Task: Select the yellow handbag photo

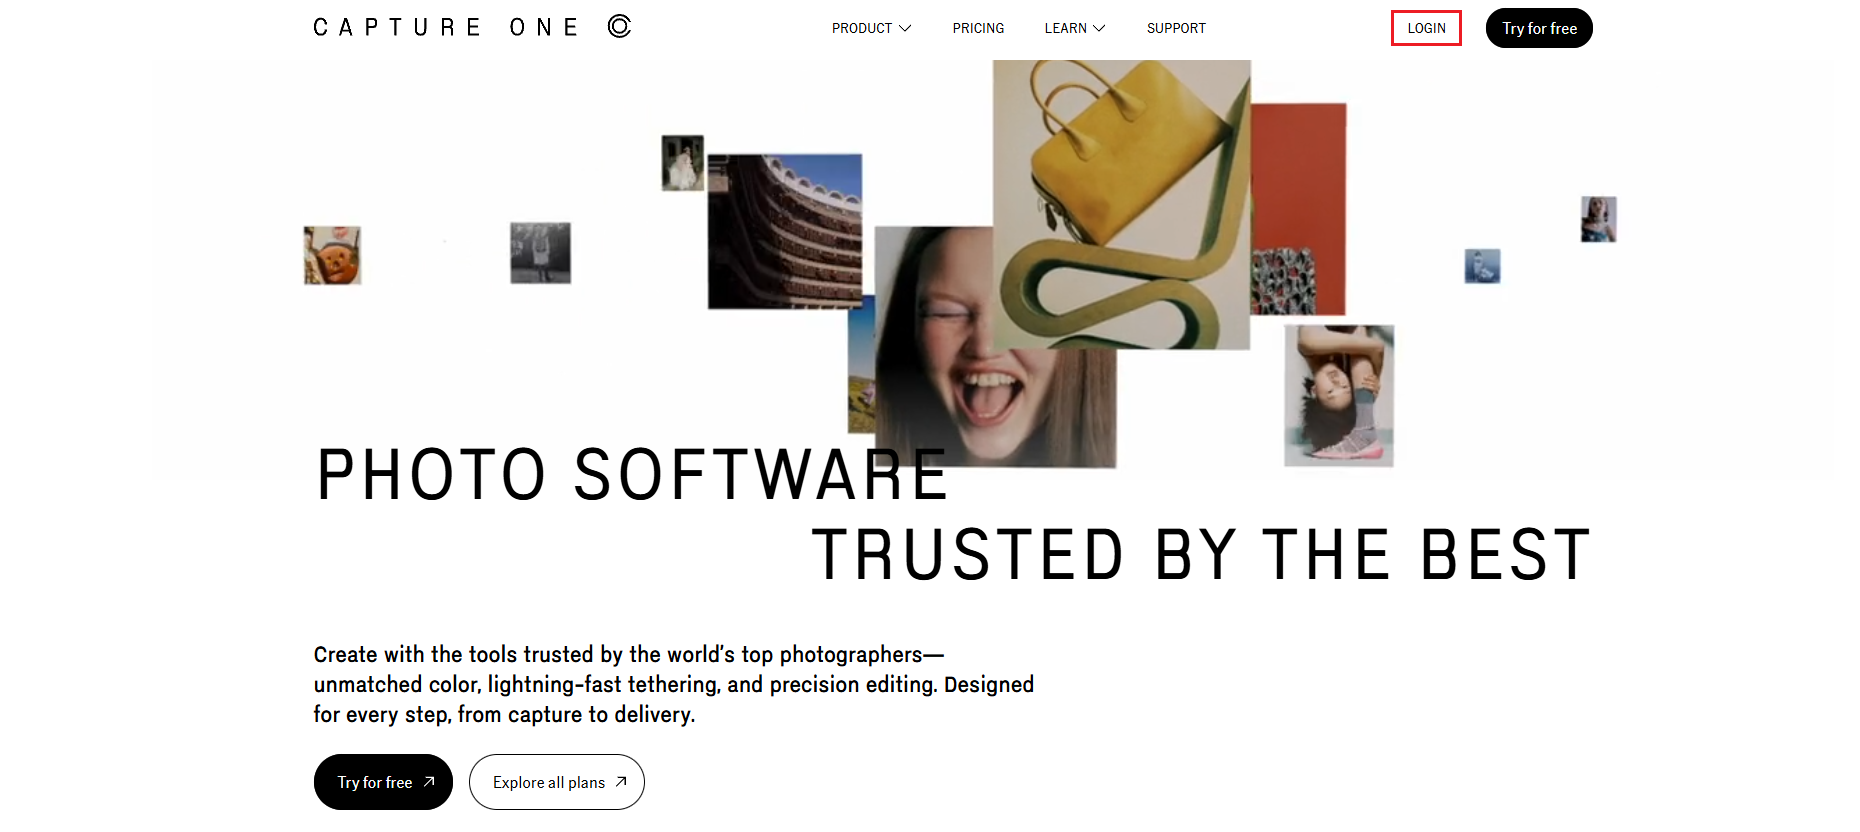Action: click(1121, 204)
